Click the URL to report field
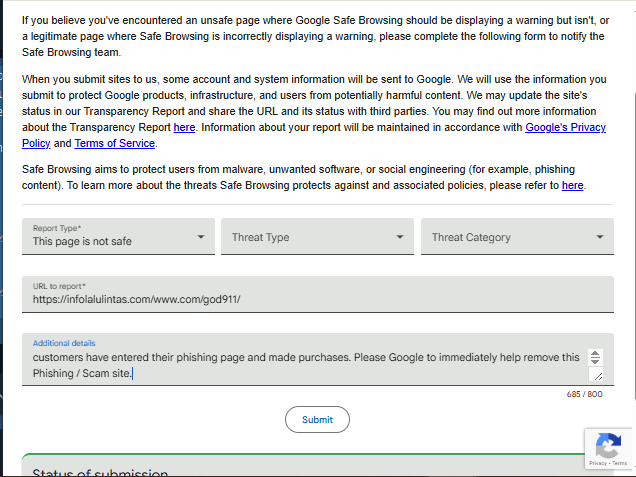Screen dimensions: 636x477 pos(318,294)
